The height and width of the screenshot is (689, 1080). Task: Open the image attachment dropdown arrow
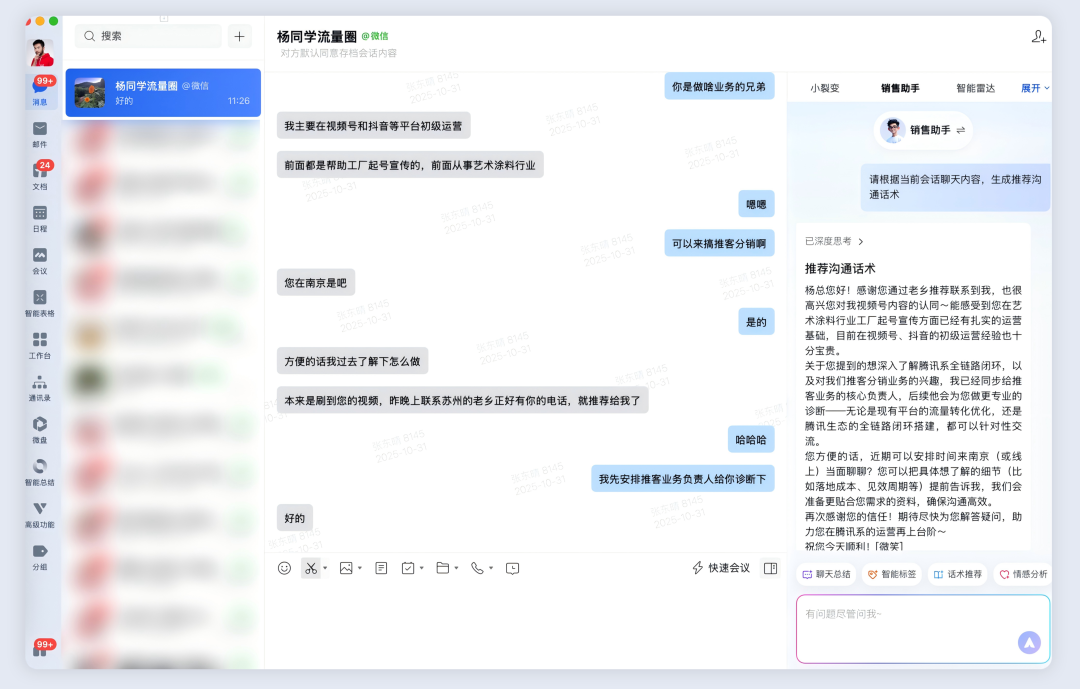[359, 567]
